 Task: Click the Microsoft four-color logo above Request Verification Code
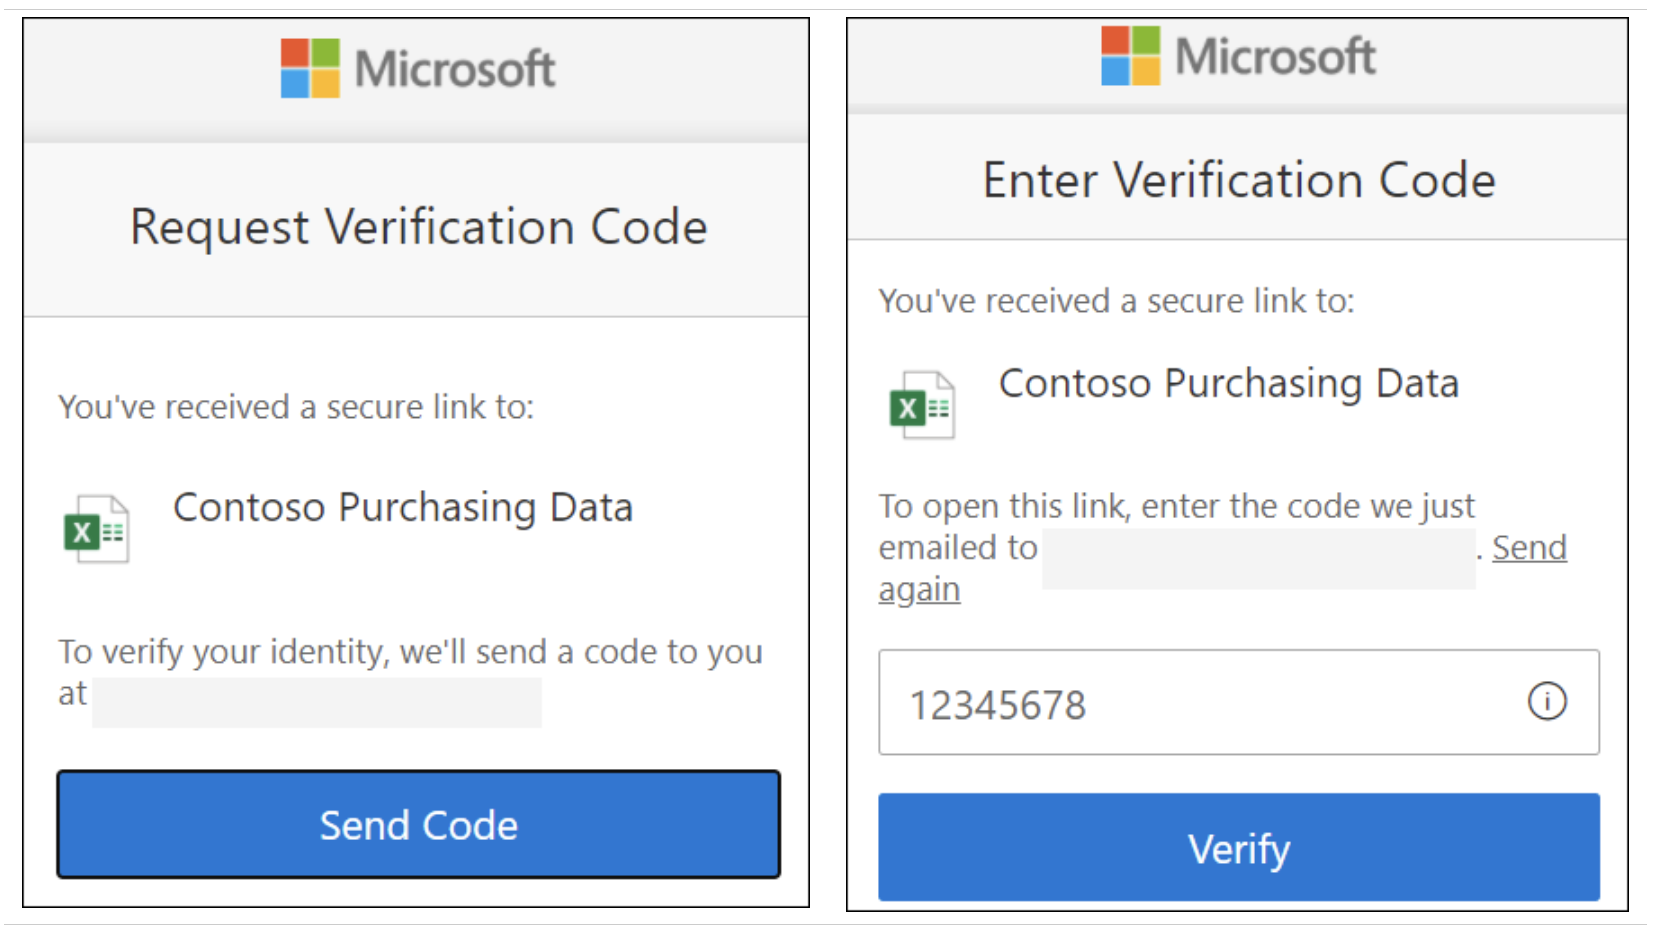(x=310, y=68)
